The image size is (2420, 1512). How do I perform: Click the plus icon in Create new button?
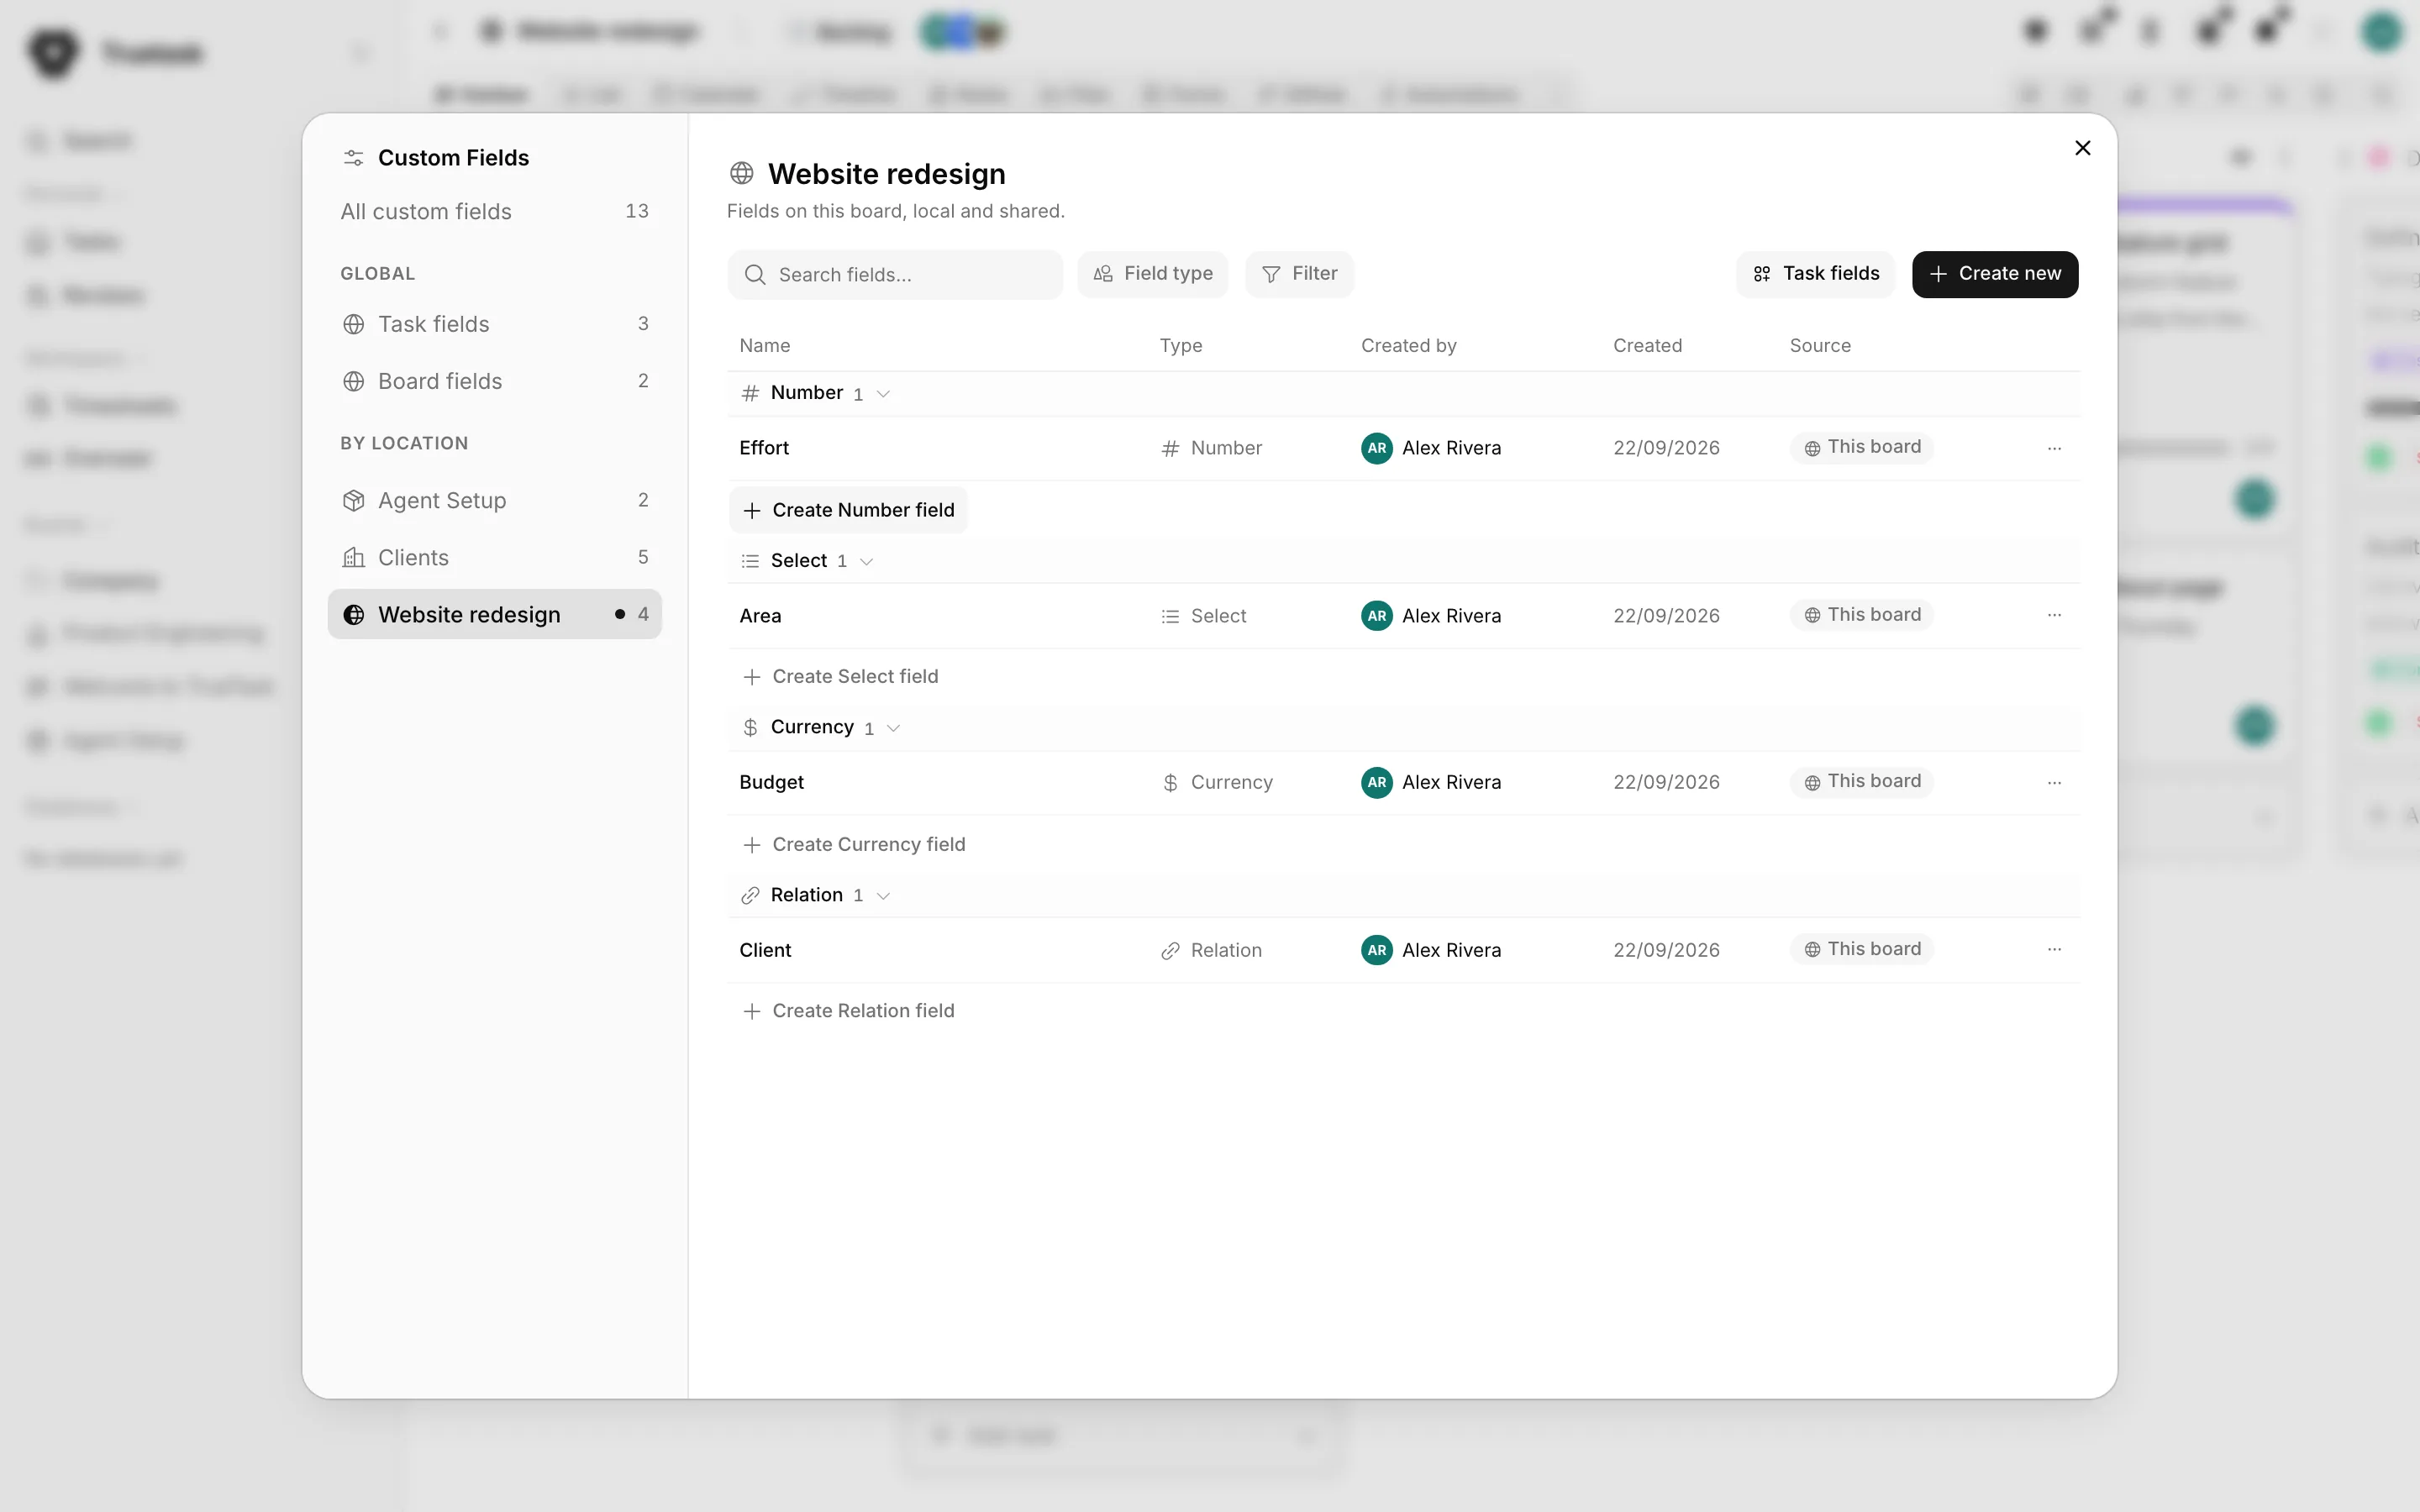point(1938,274)
